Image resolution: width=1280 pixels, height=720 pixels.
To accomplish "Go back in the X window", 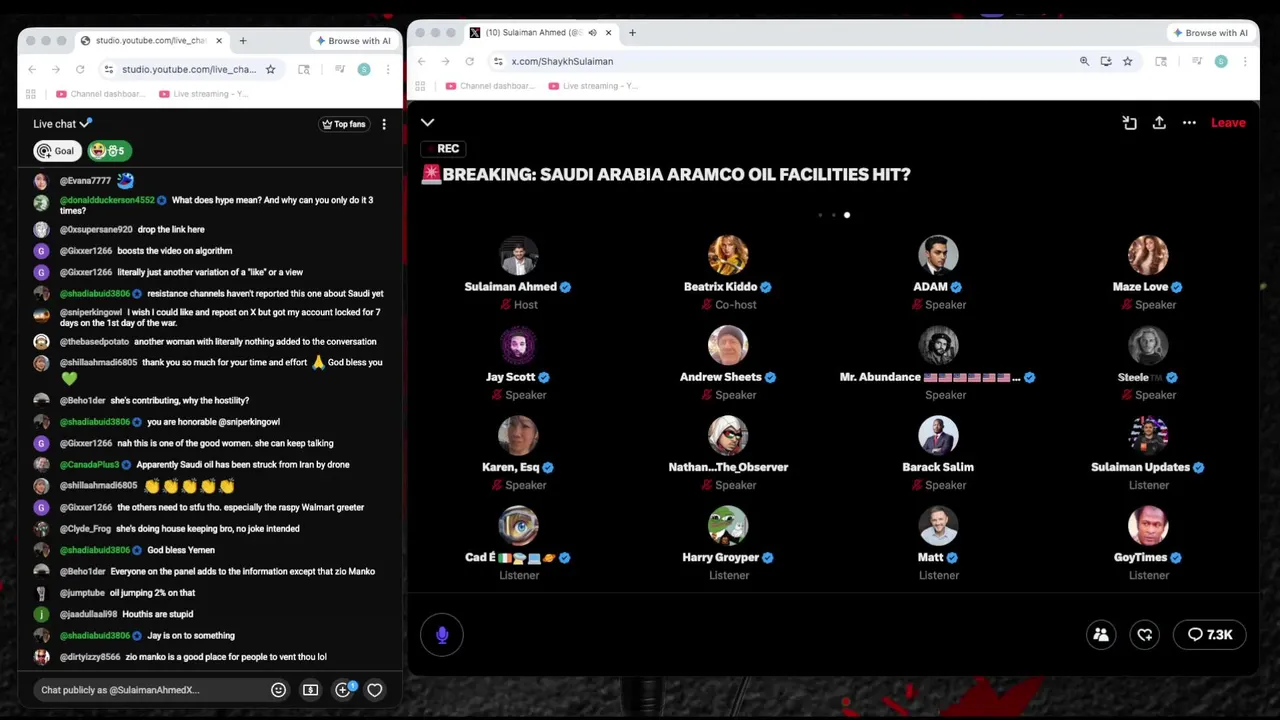I will tap(421, 61).
